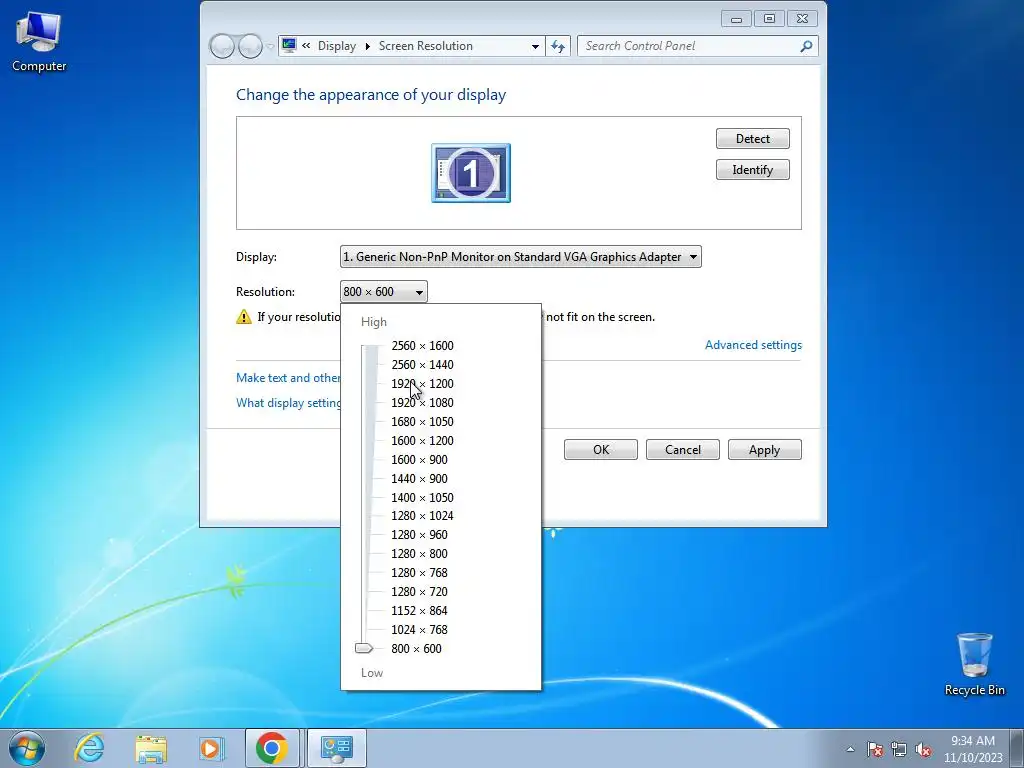Open the Control Panel address bar icon
1024x768 pixels.
pos(289,45)
